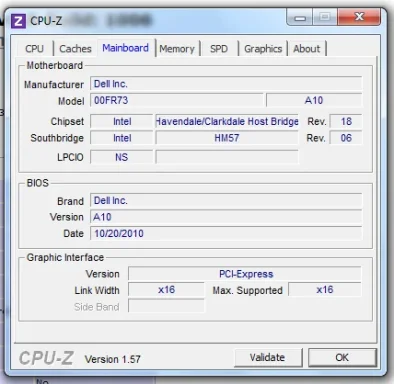Click the LPCIO label

pyautogui.click(x=70, y=157)
